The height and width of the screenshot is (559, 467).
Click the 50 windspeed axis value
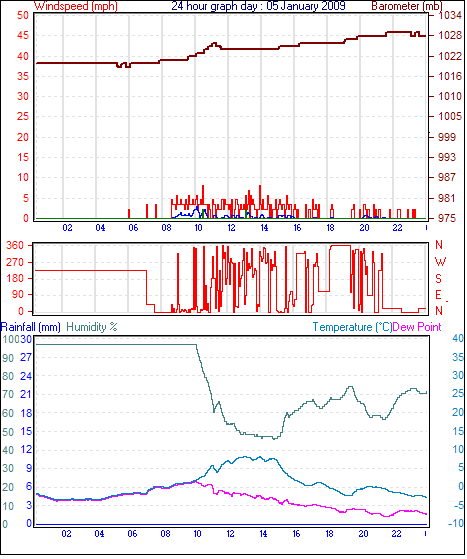(23, 15)
